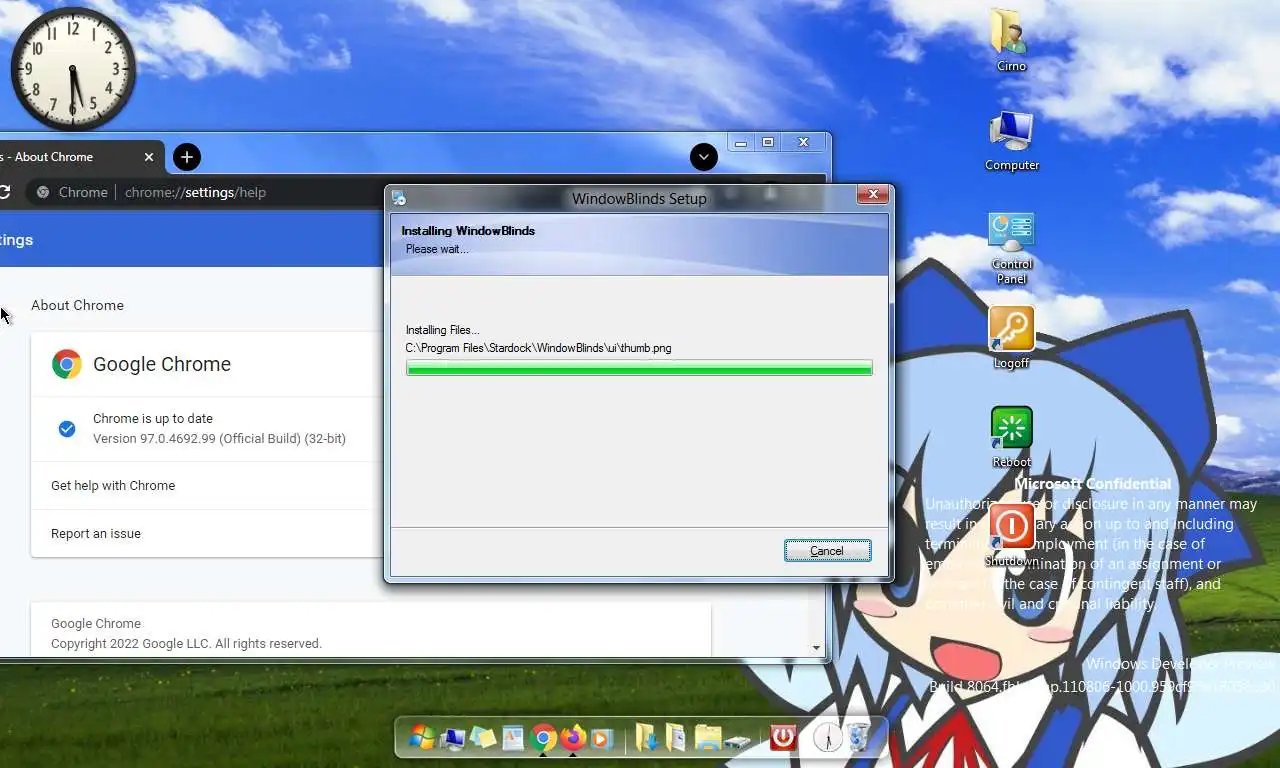Open the Documents folder in dock
The height and width of the screenshot is (768, 1280).
coord(676,738)
